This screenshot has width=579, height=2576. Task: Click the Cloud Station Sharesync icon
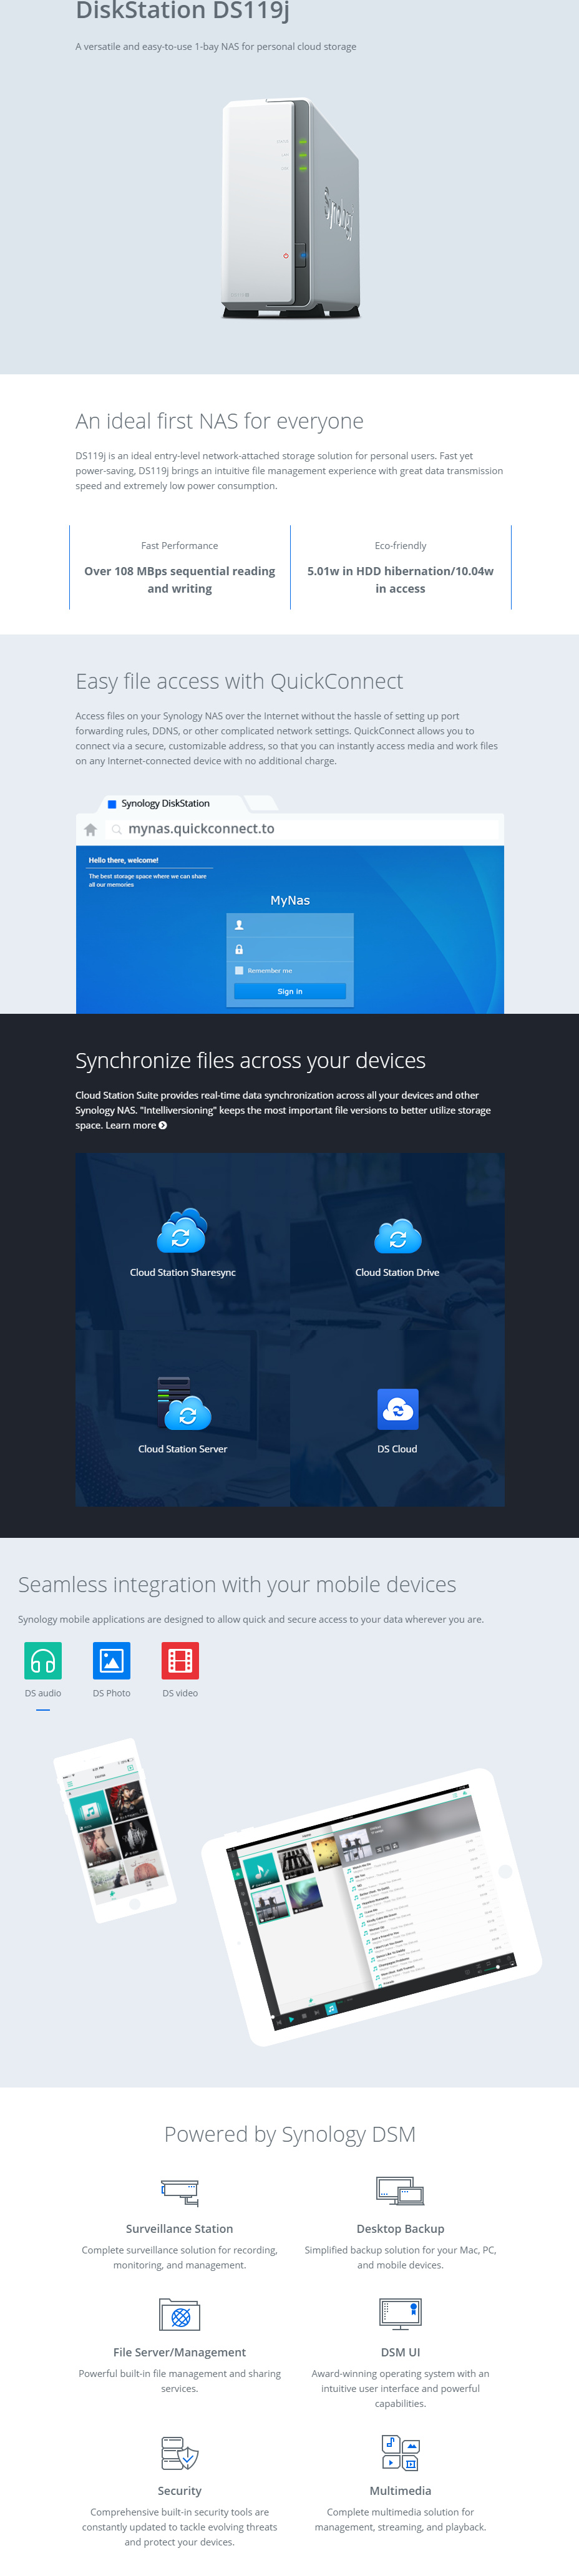(182, 1231)
